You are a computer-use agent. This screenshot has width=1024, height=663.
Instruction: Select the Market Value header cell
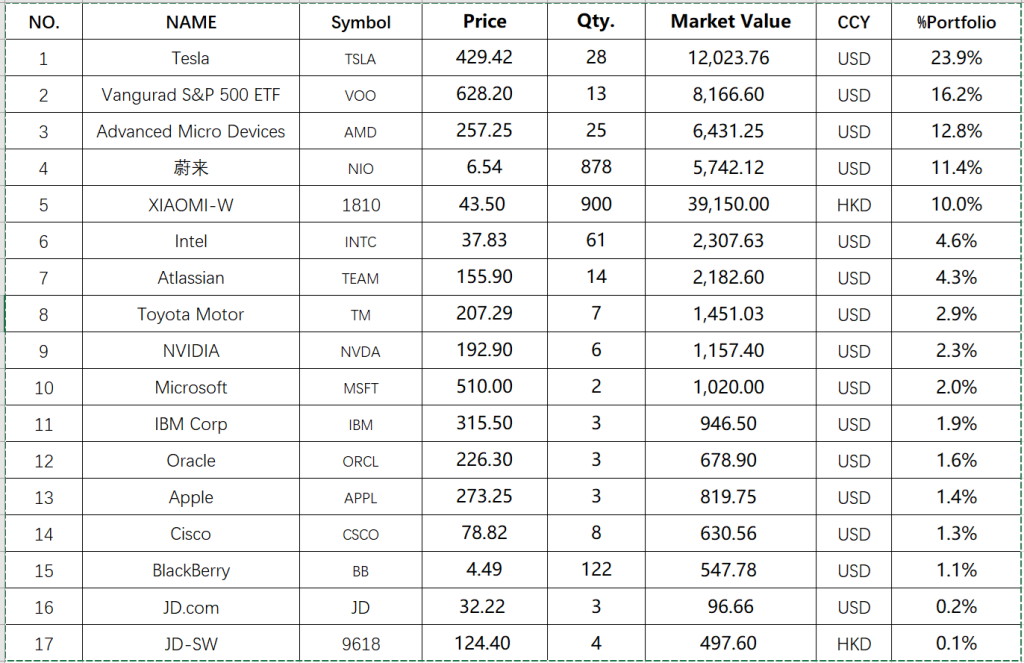[730, 22]
